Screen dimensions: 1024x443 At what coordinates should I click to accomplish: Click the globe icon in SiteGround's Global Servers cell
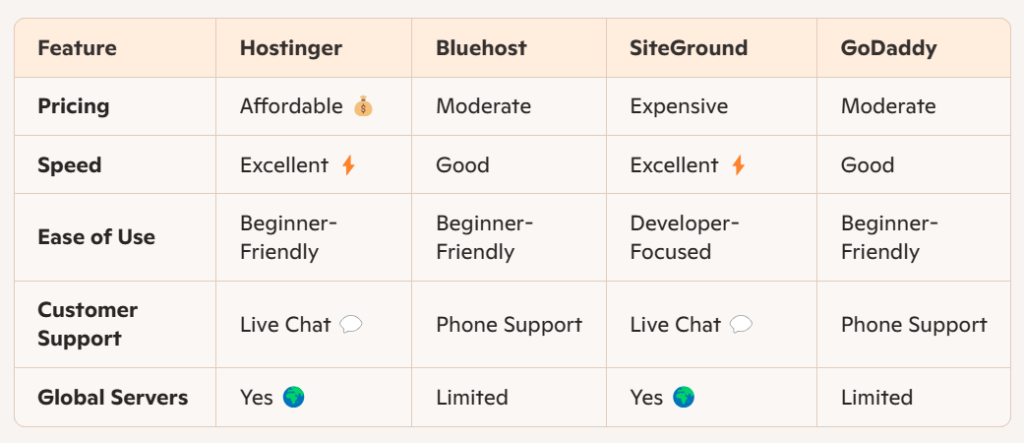click(684, 397)
